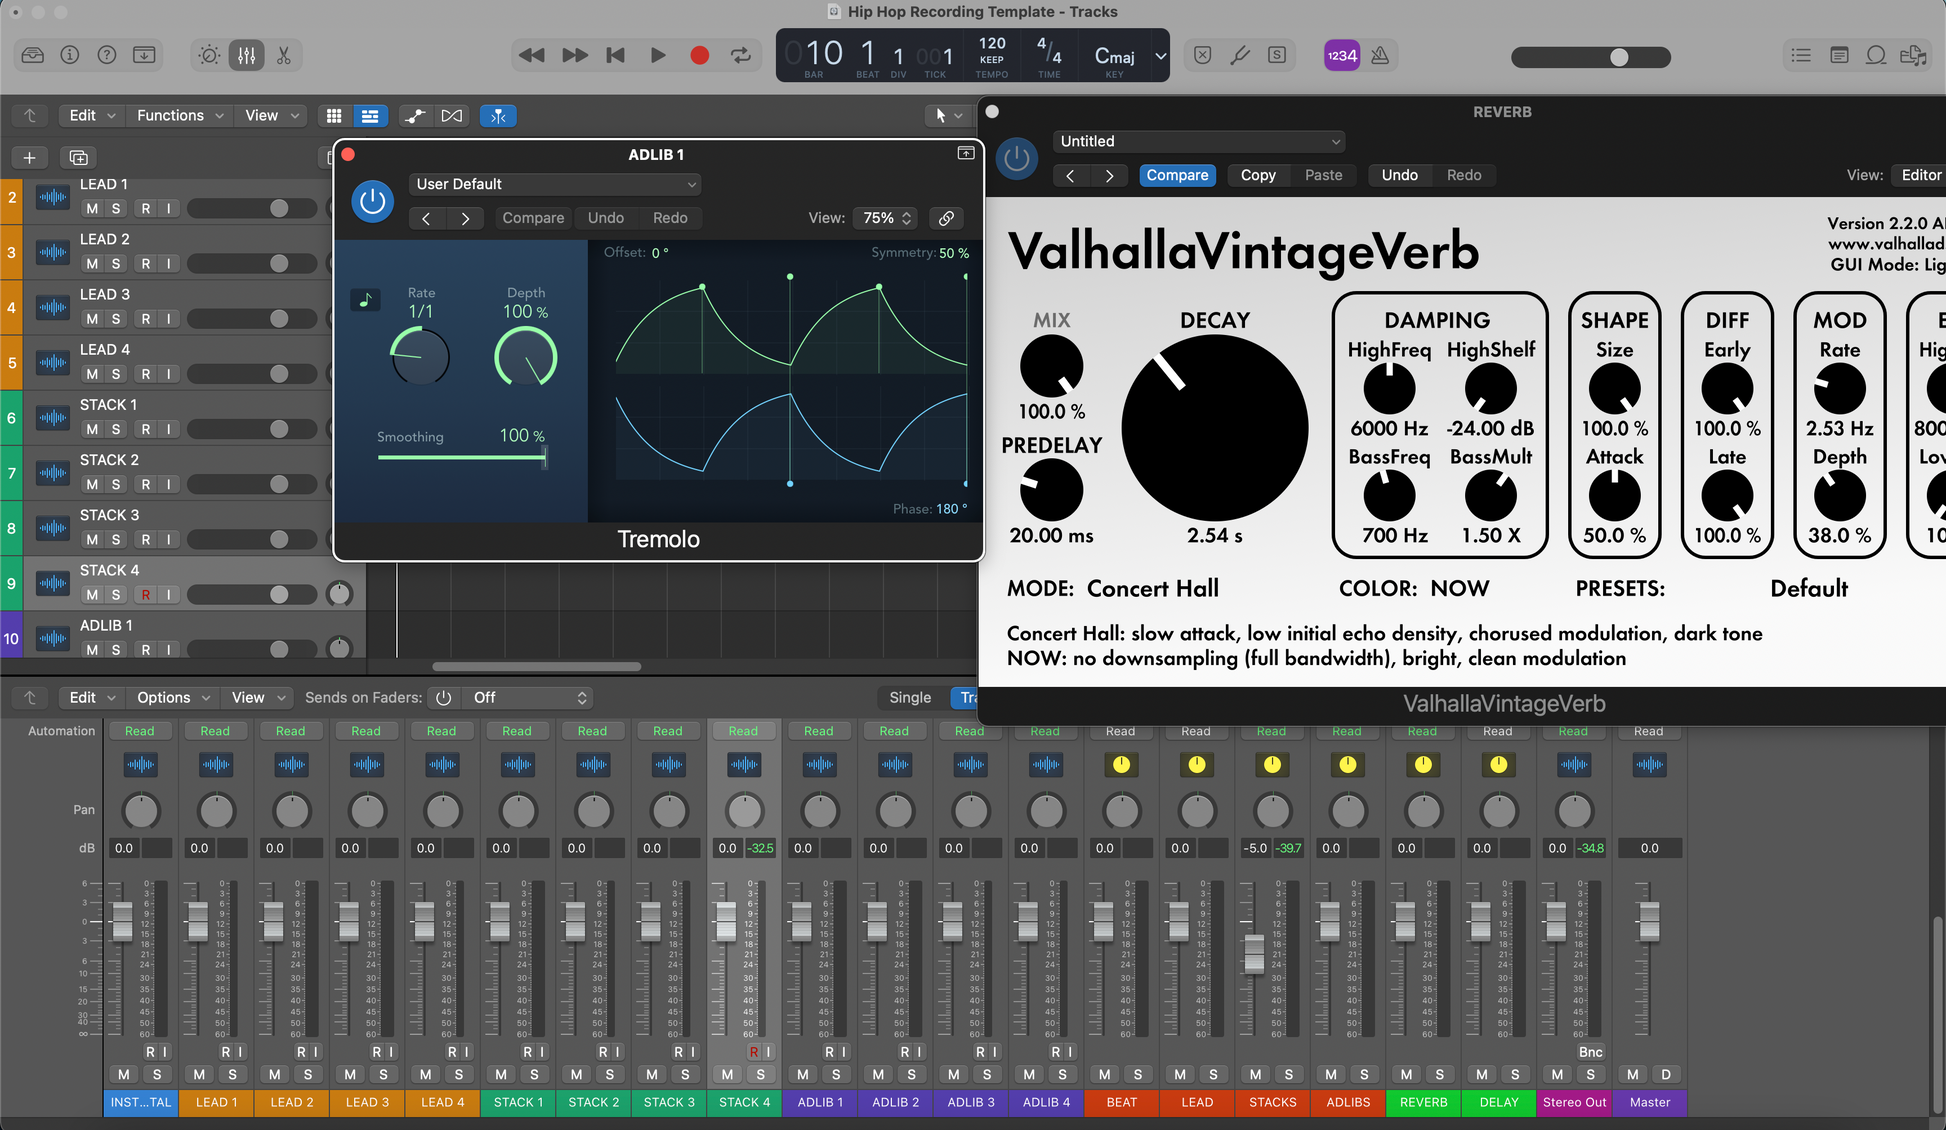Viewport: 1946px width, 1130px height.
Task: Click Copy in the reverb header
Action: tap(1257, 175)
